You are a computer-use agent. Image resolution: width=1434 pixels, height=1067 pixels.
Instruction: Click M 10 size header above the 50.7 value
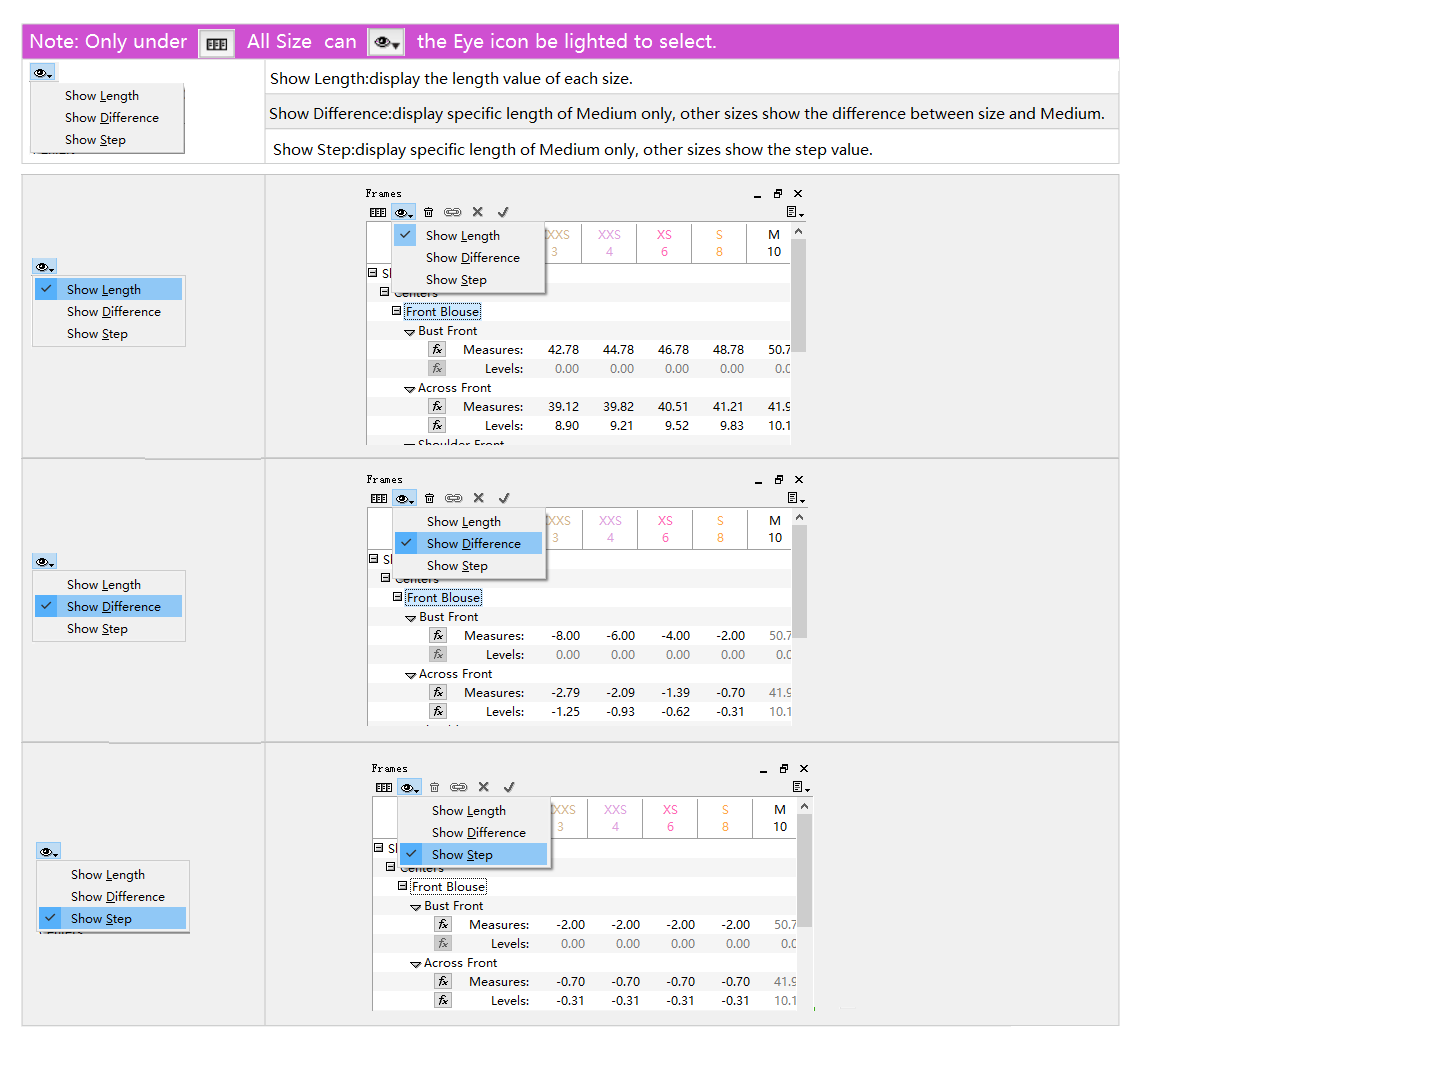click(773, 243)
